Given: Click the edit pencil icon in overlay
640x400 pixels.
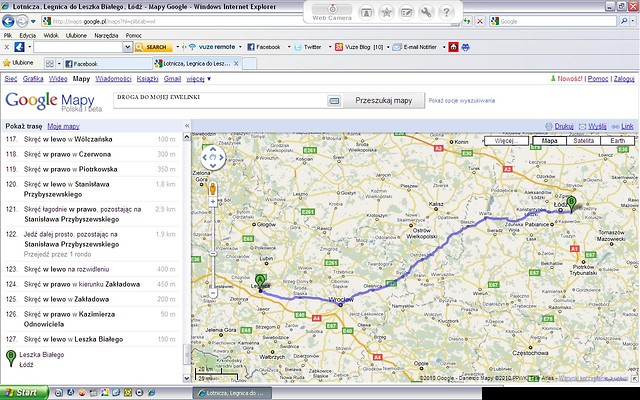Looking at the screenshot, I should 406,12.
